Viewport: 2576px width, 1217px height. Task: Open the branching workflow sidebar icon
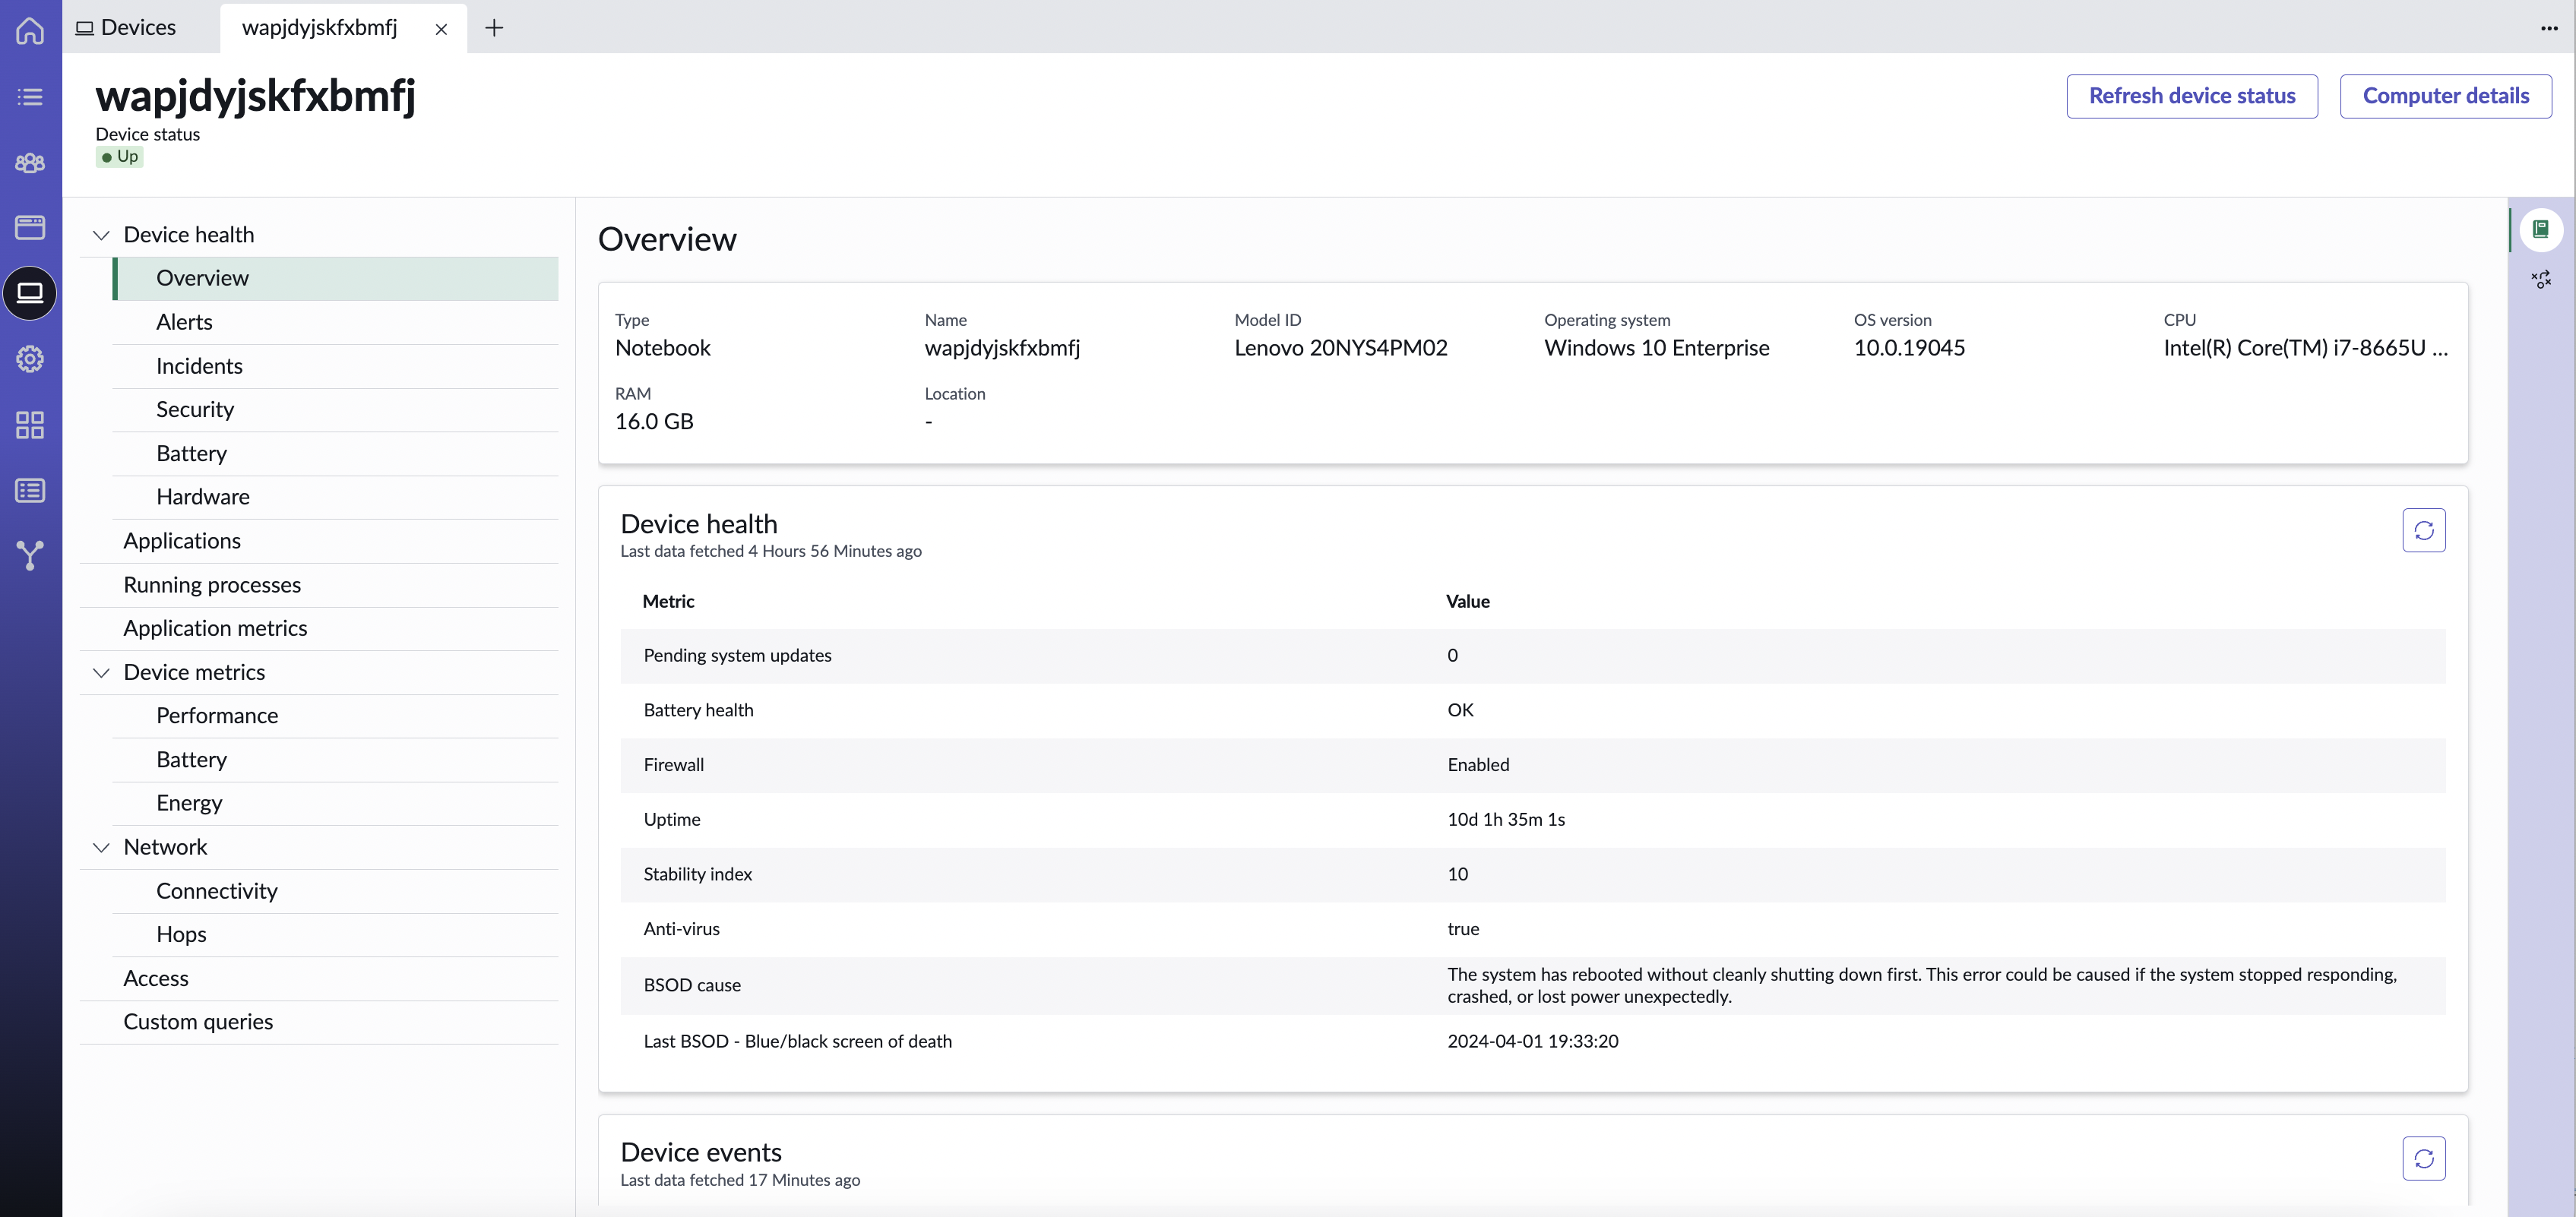(x=30, y=555)
